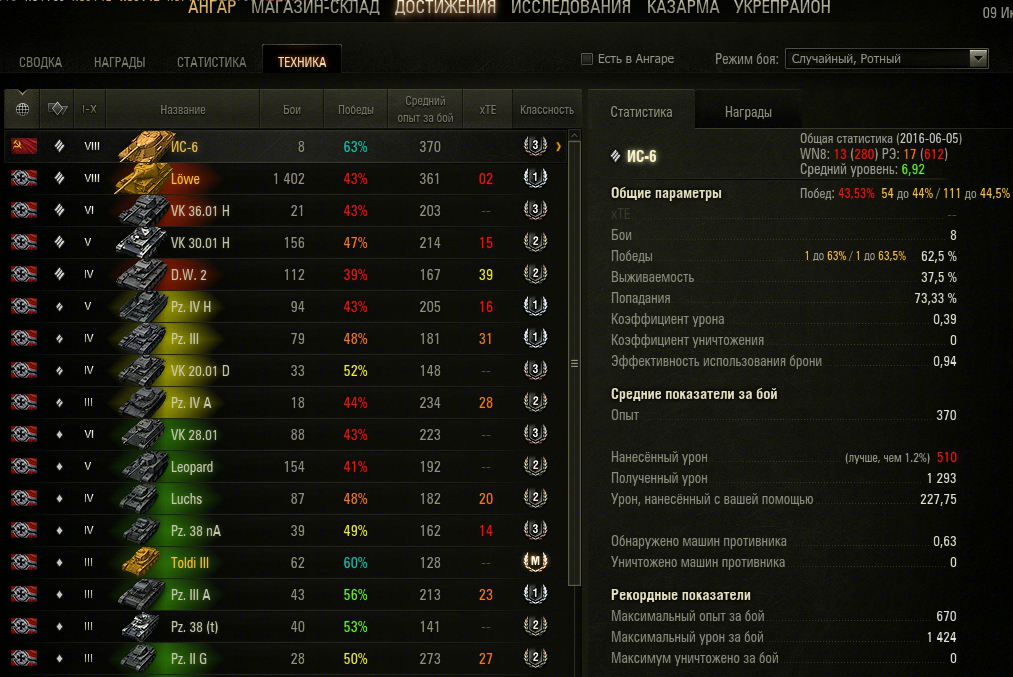Select the Luchs row name

pos(186,499)
